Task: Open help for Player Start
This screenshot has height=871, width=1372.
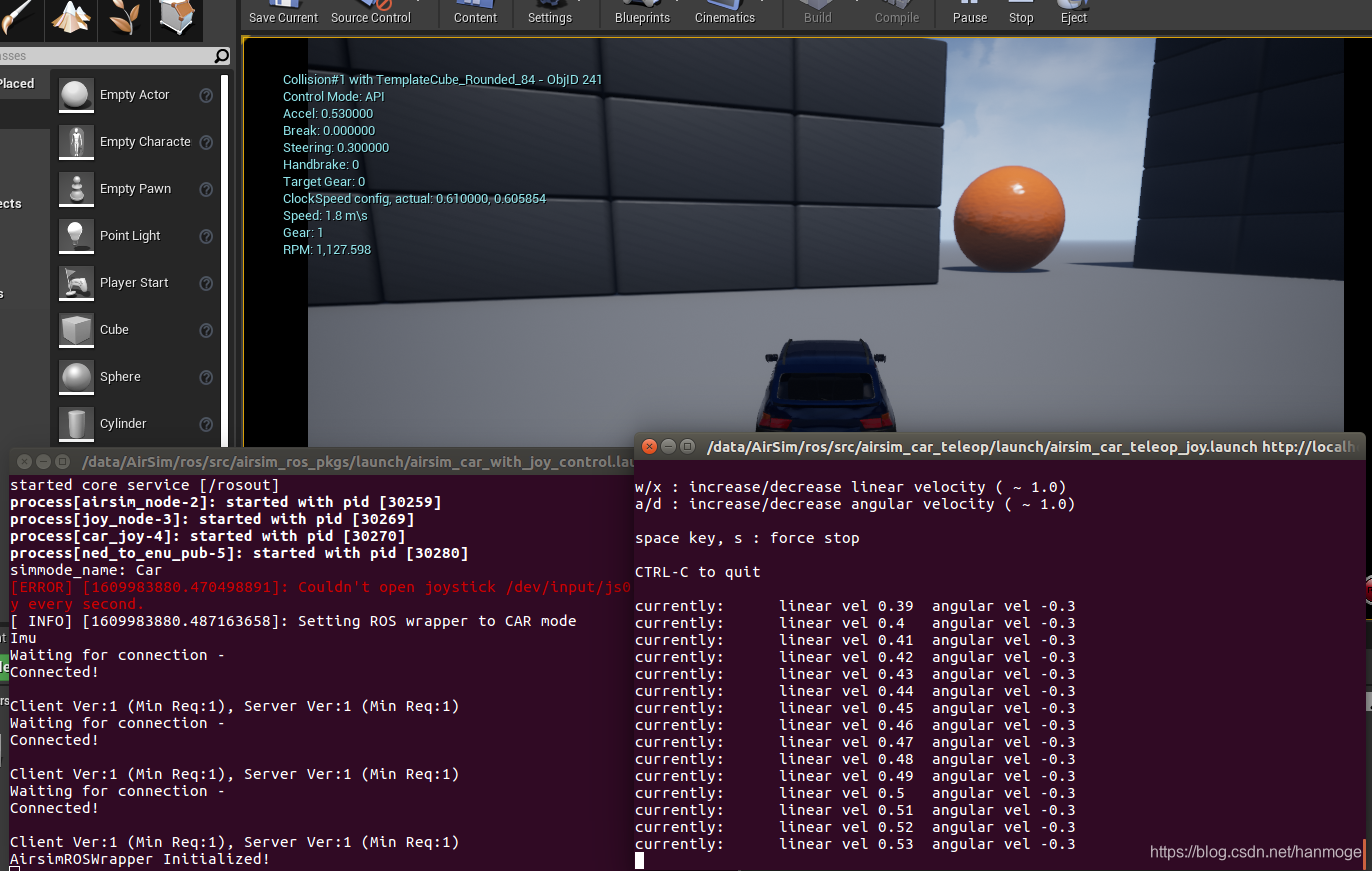Action: 206,284
